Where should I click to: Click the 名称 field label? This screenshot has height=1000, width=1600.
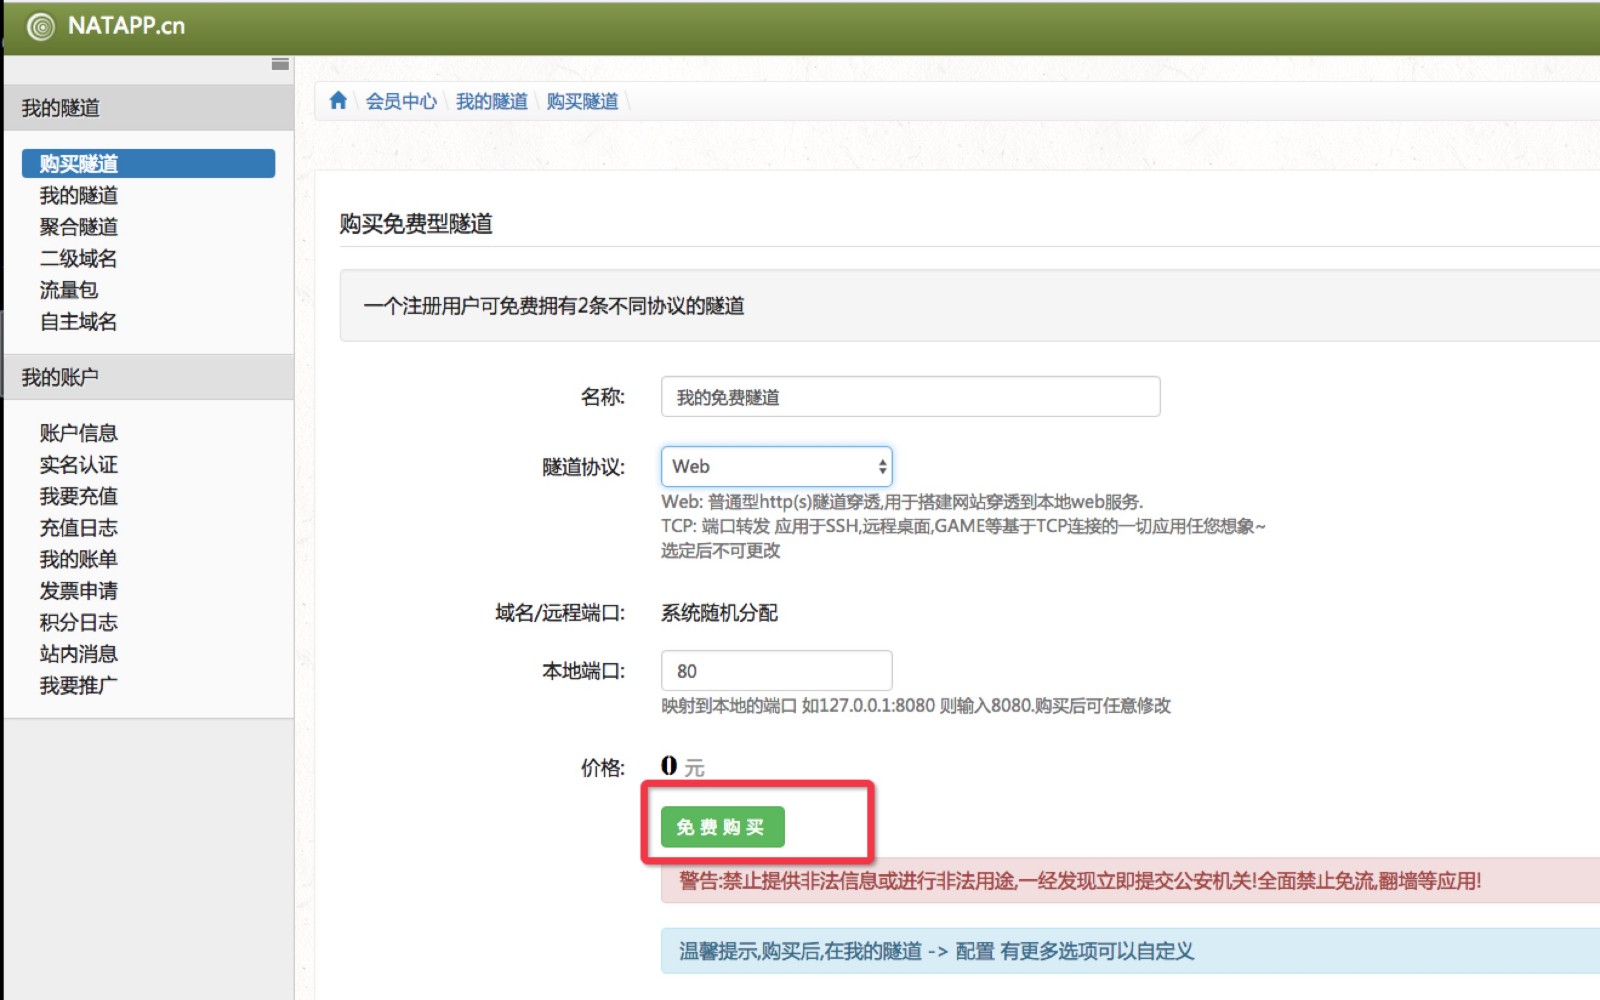603,397
